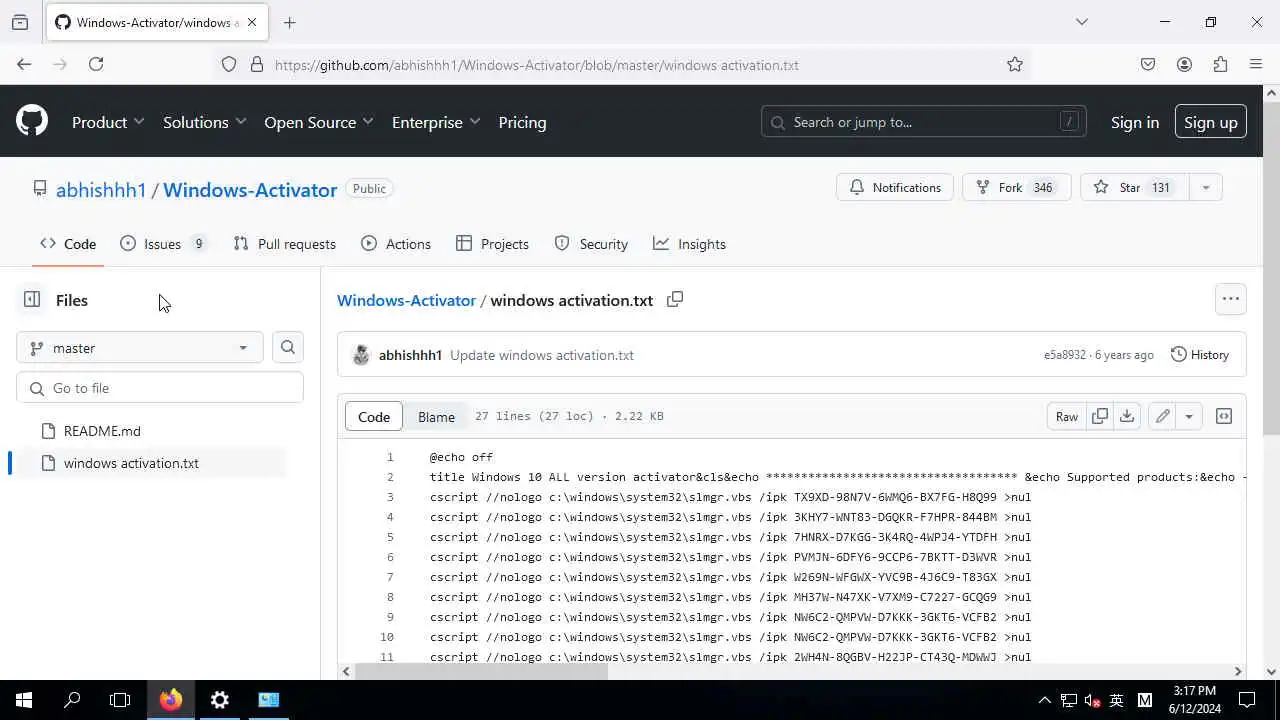Open the Raw file view
The image size is (1280, 720).
point(1067,416)
